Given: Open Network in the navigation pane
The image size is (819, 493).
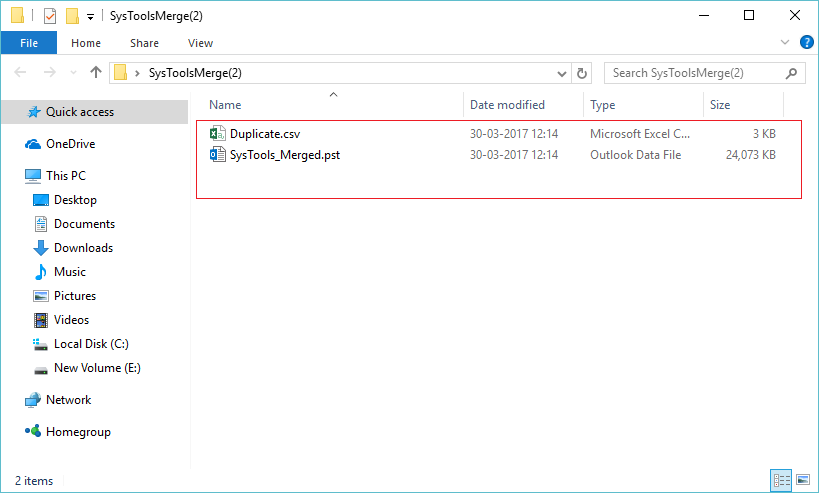Looking at the screenshot, I should point(68,400).
